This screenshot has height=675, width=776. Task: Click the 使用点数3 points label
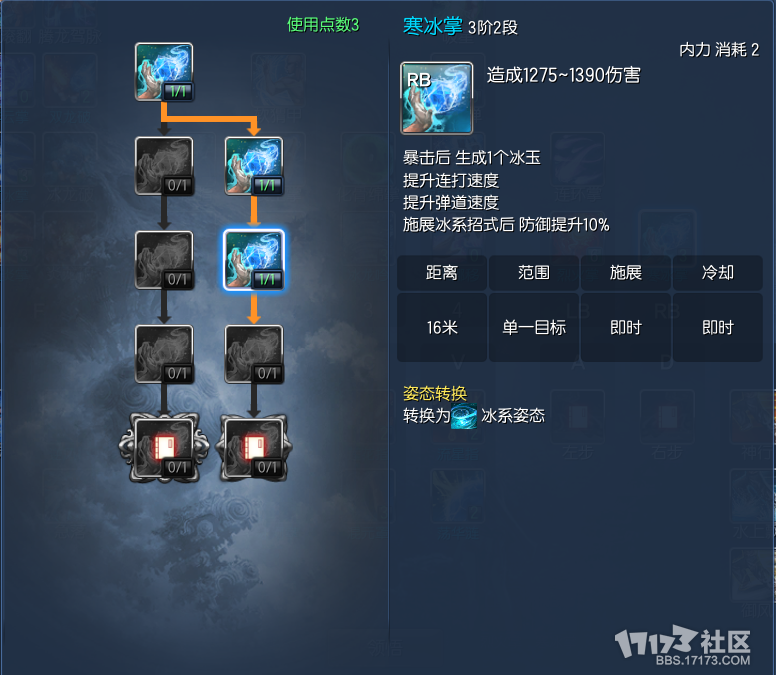pyautogui.click(x=323, y=24)
